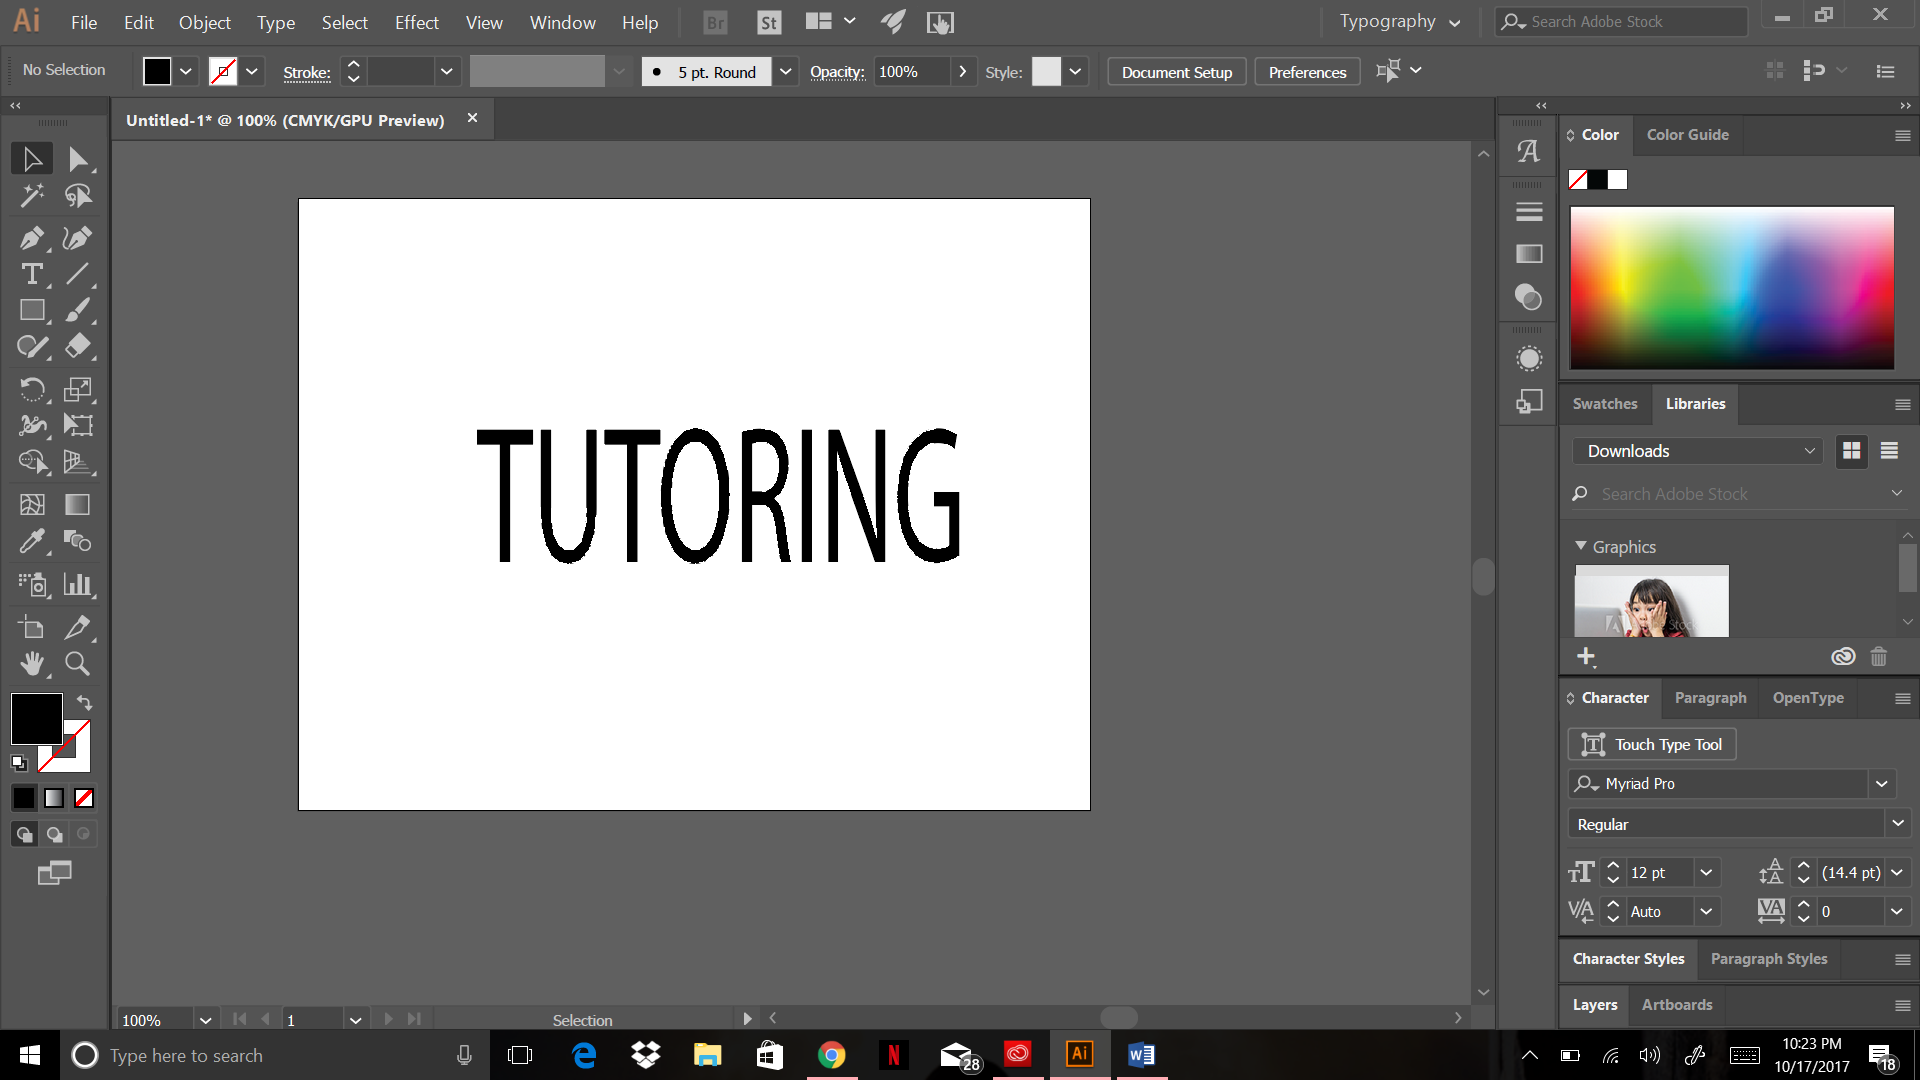
Task: Expand the Downloads library dropdown
Action: pos(1809,451)
